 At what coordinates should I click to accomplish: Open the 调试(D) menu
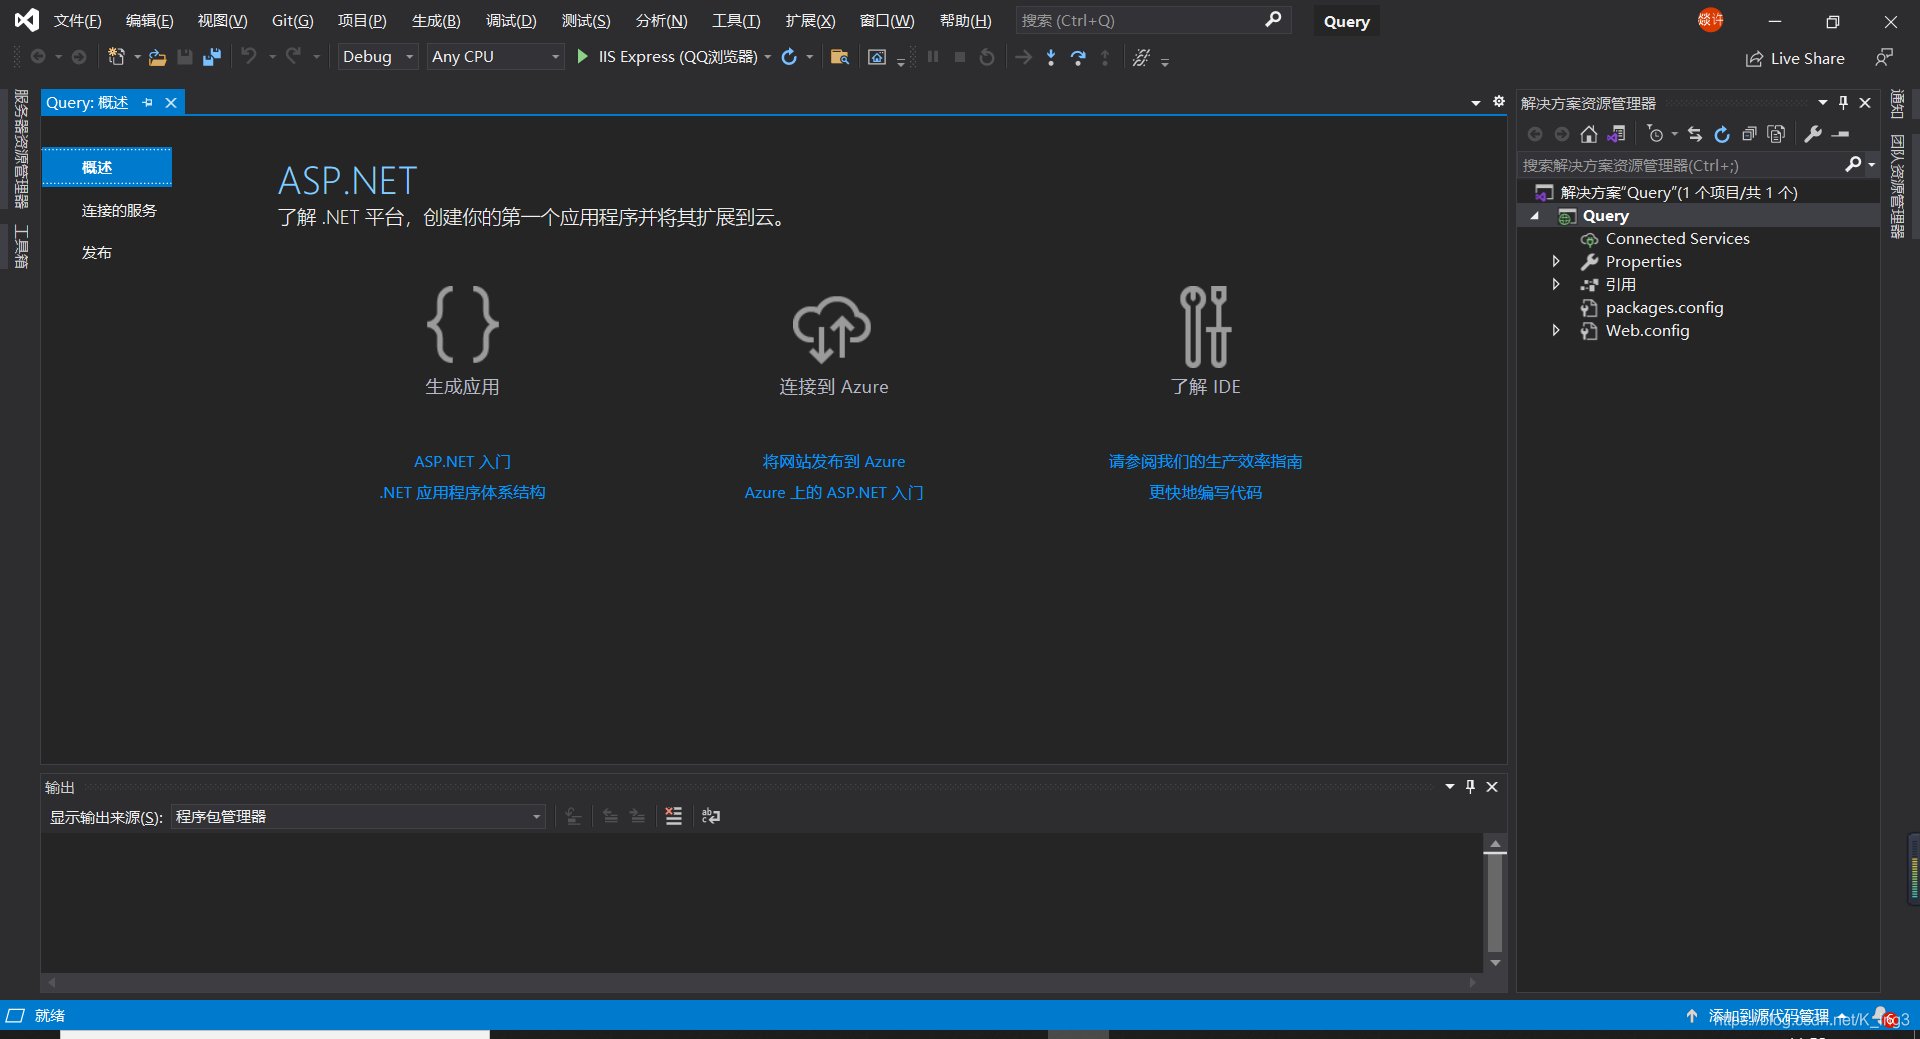tap(511, 21)
